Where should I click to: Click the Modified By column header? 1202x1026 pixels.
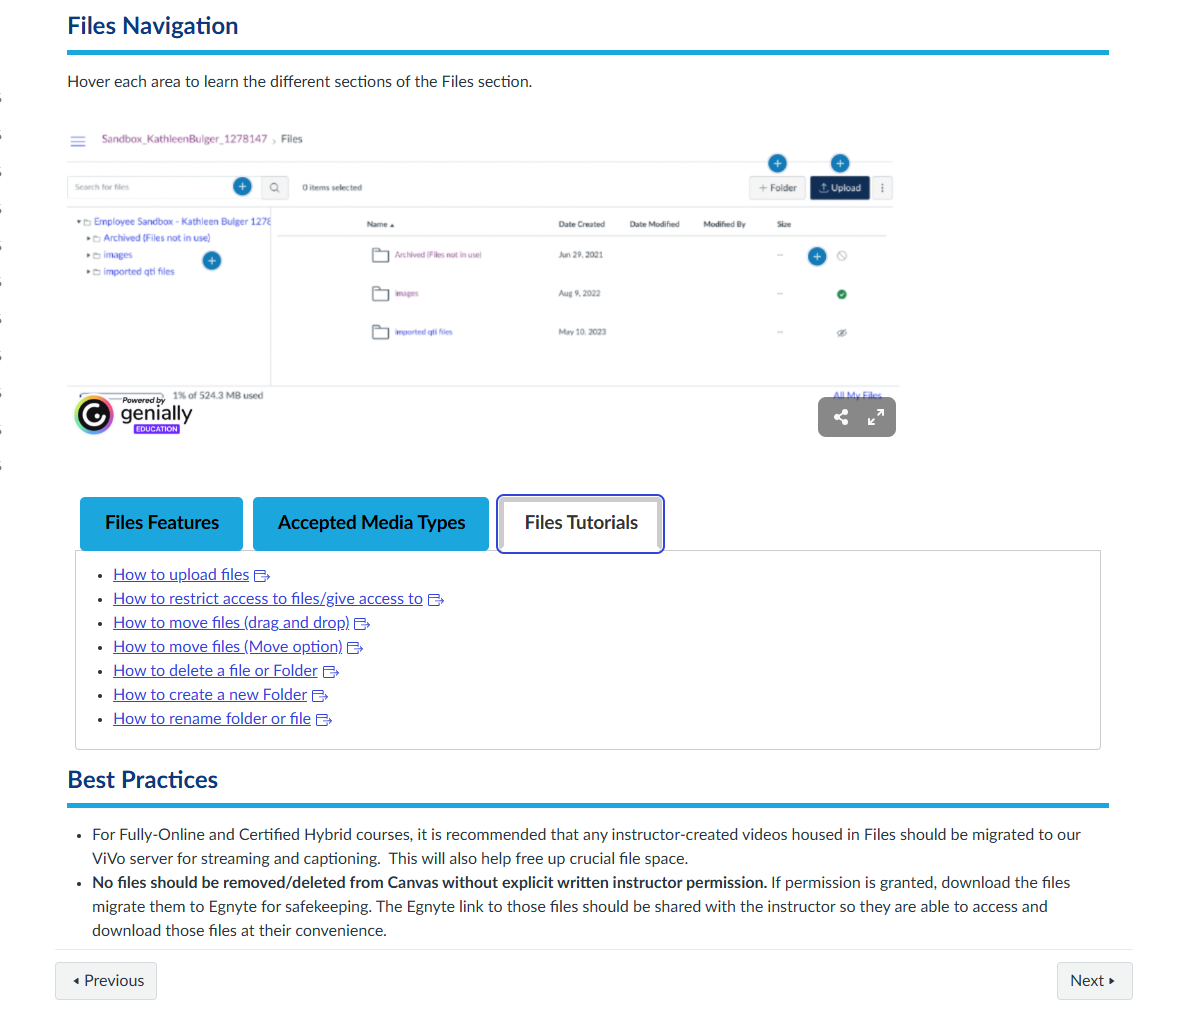(724, 224)
